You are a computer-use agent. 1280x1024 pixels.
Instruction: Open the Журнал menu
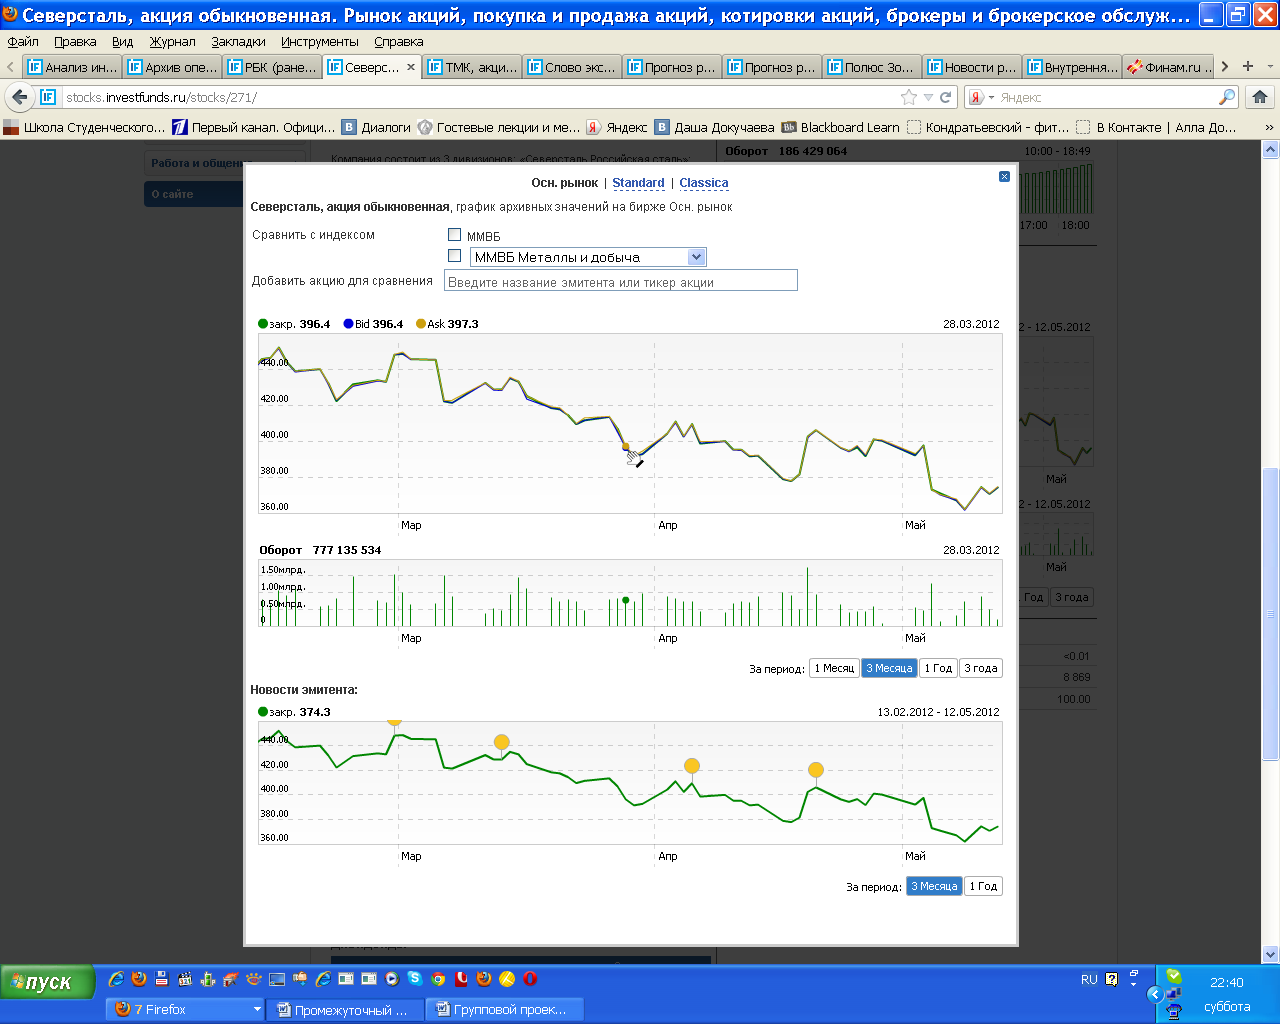[172, 42]
